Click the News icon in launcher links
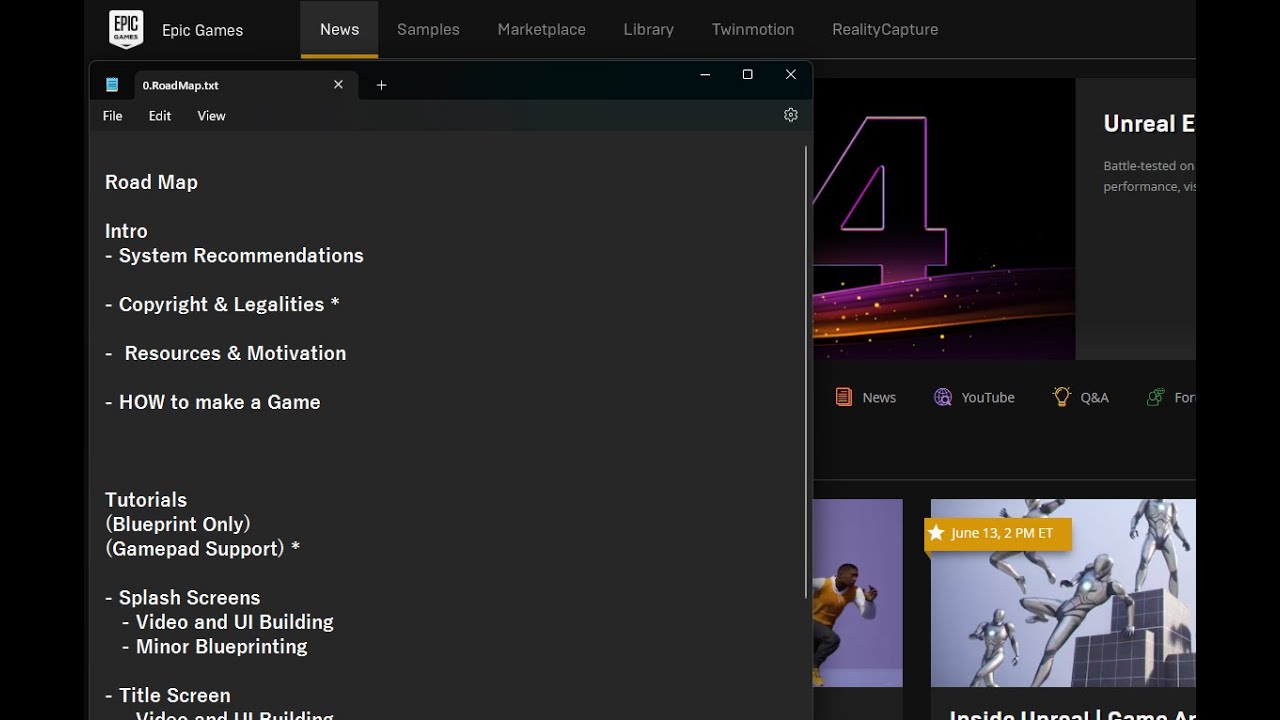Viewport: 1280px width, 720px height. [844, 397]
